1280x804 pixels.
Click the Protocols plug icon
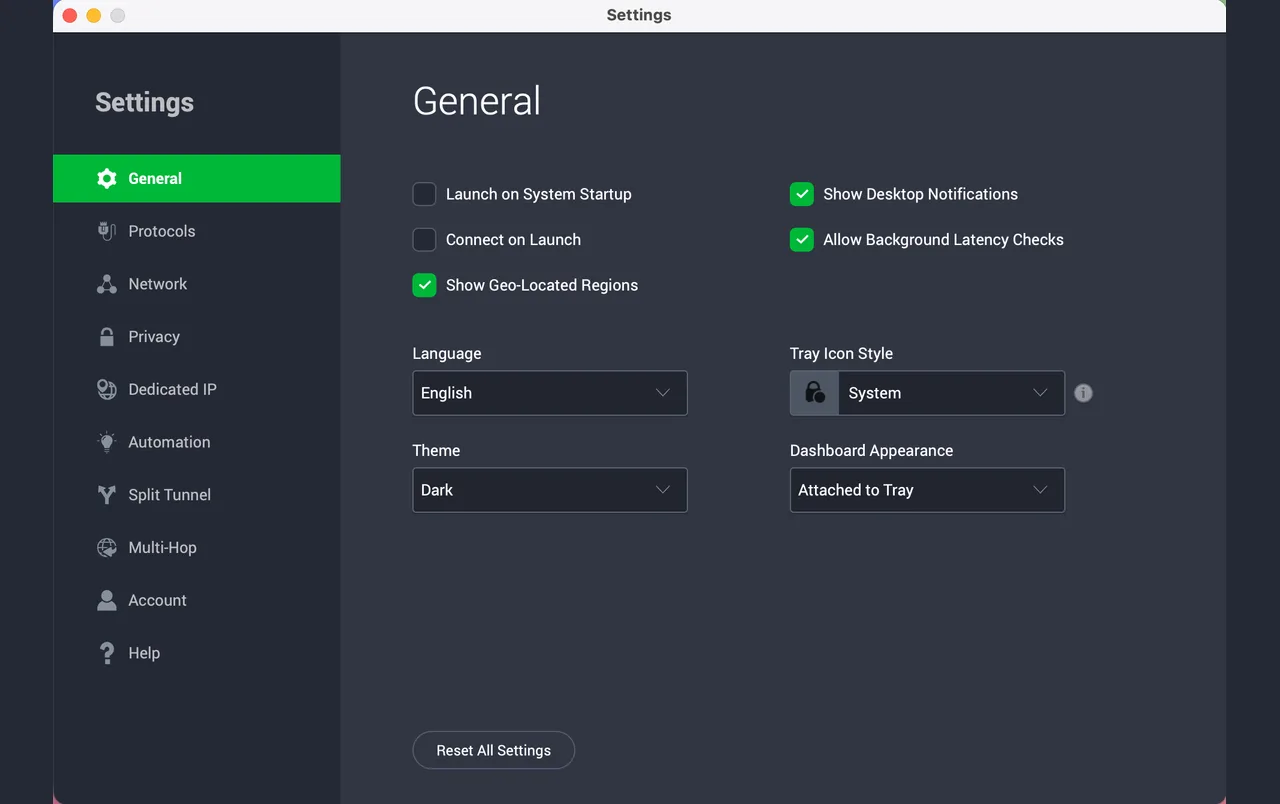[x=107, y=231]
